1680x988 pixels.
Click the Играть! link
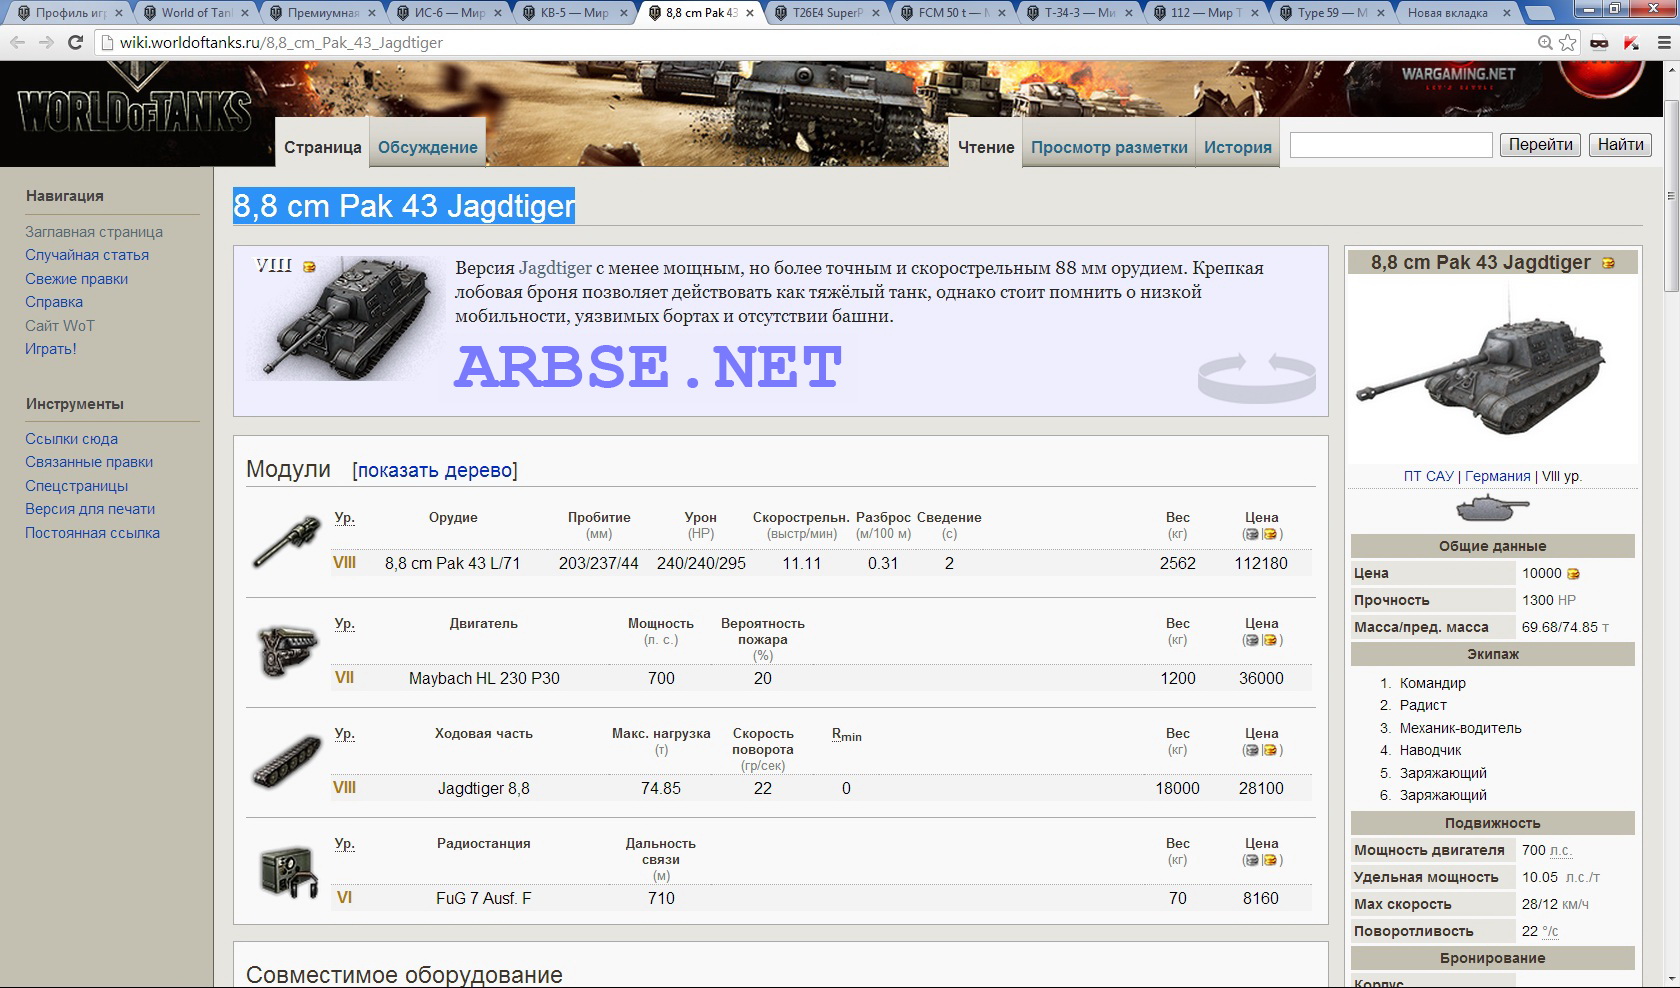point(51,349)
